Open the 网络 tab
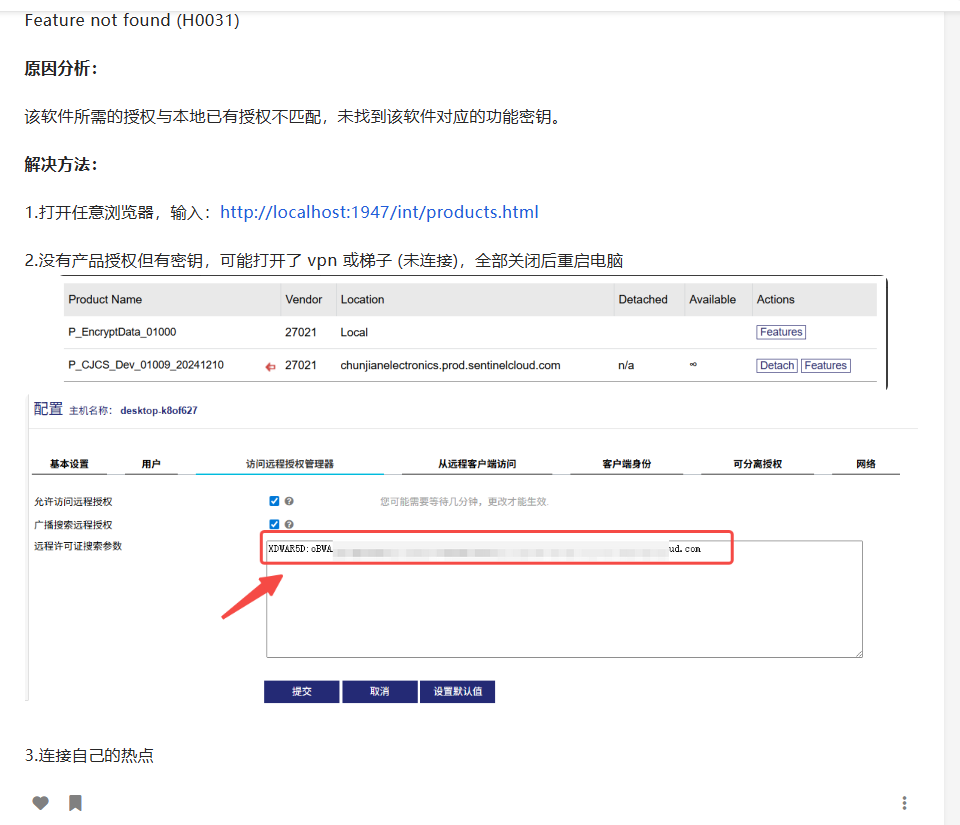The height and width of the screenshot is (825, 960). tap(866, 464)
